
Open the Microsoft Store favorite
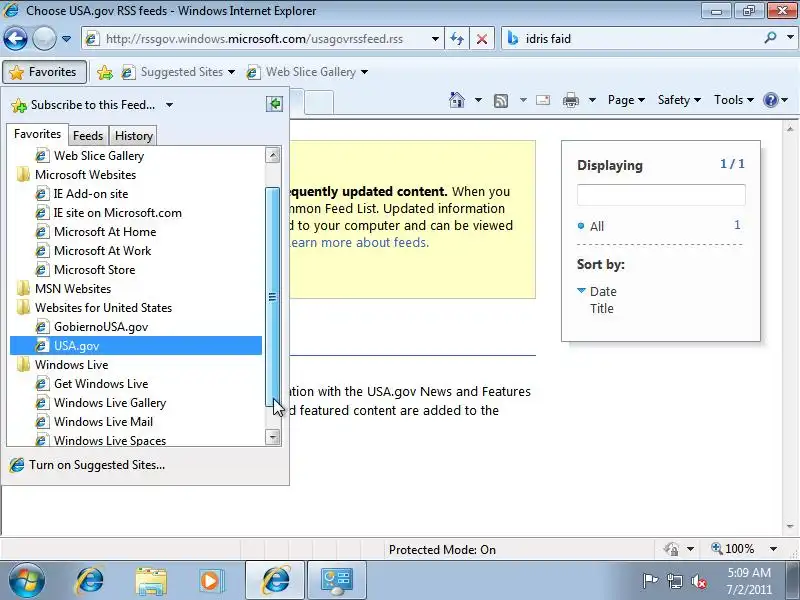[x=94, y=269]
